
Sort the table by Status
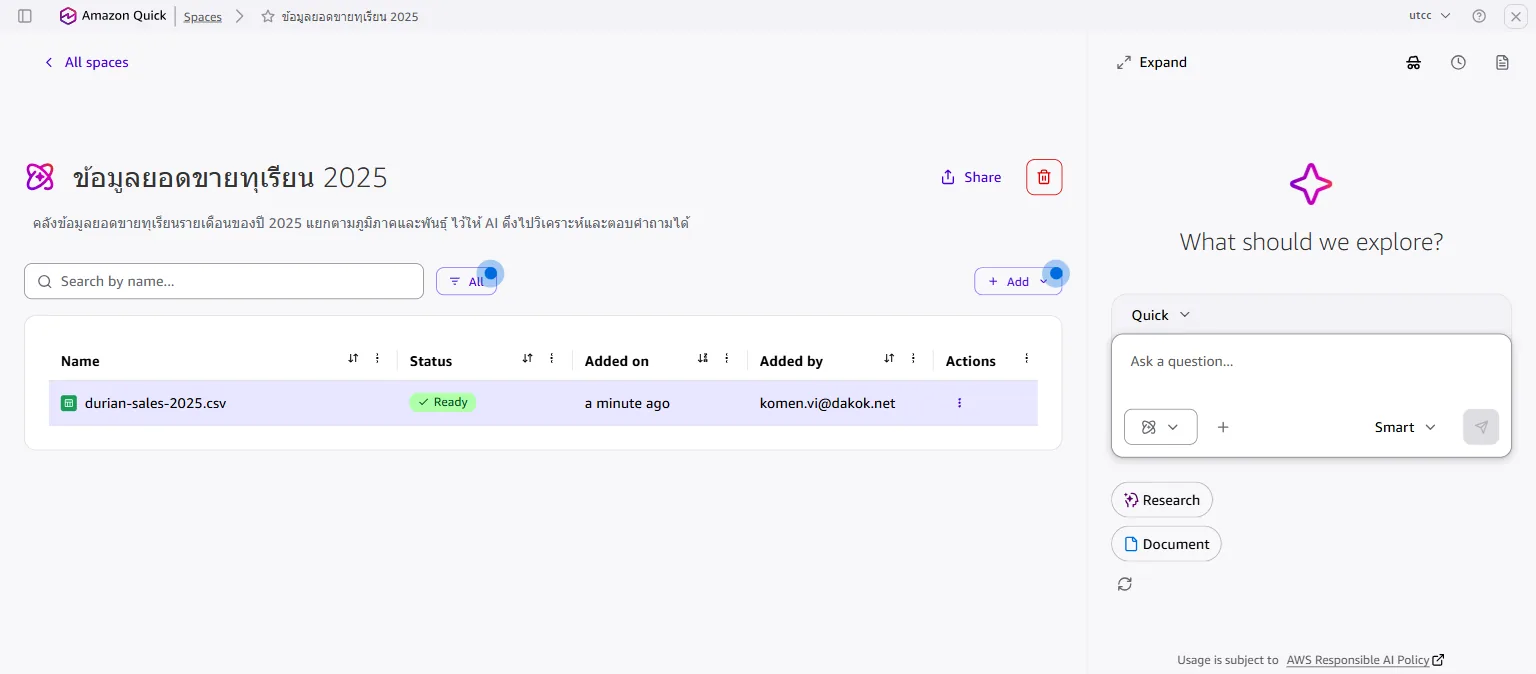[528, 359]
